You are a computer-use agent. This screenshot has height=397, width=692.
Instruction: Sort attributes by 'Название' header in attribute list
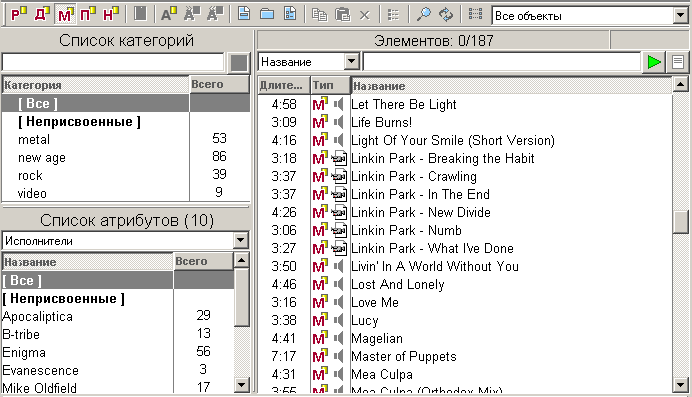[x=88, y=262]
